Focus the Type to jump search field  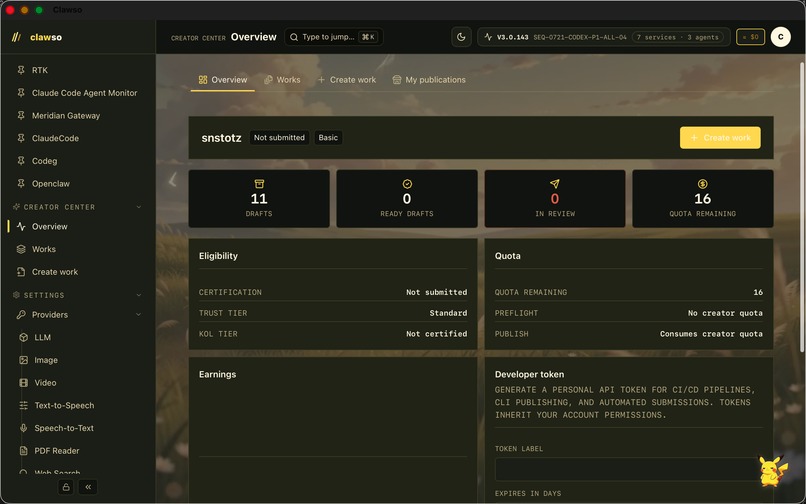334,37
